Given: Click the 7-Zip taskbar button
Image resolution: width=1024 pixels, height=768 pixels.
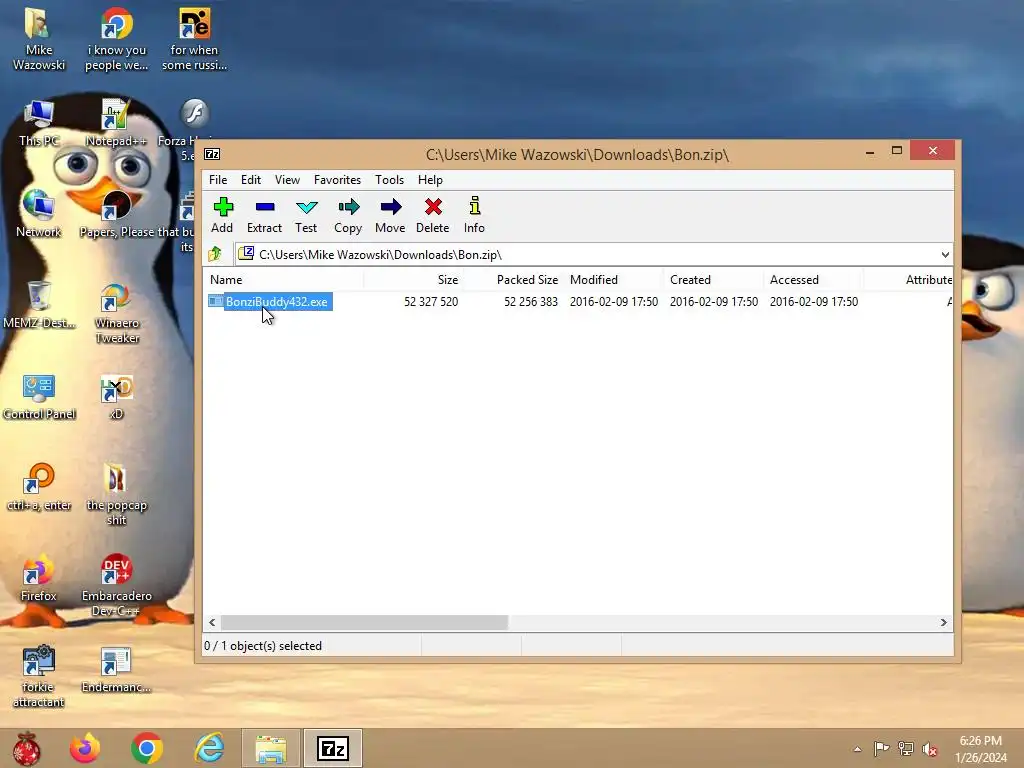Looking at the screenshot, I should (332, 748).
